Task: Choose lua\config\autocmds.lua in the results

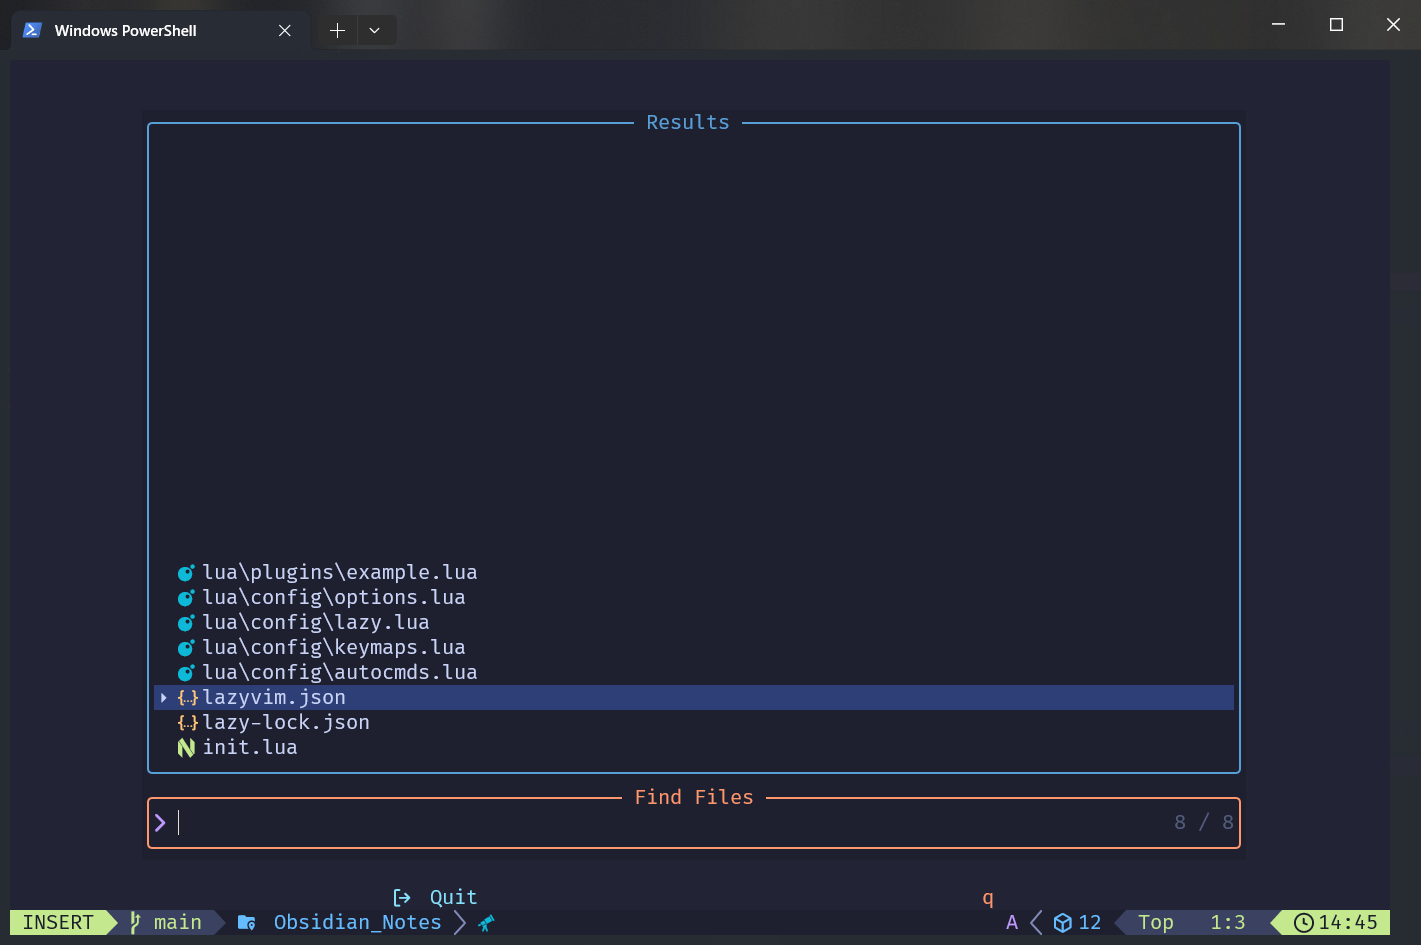Action: pos(340,673)
